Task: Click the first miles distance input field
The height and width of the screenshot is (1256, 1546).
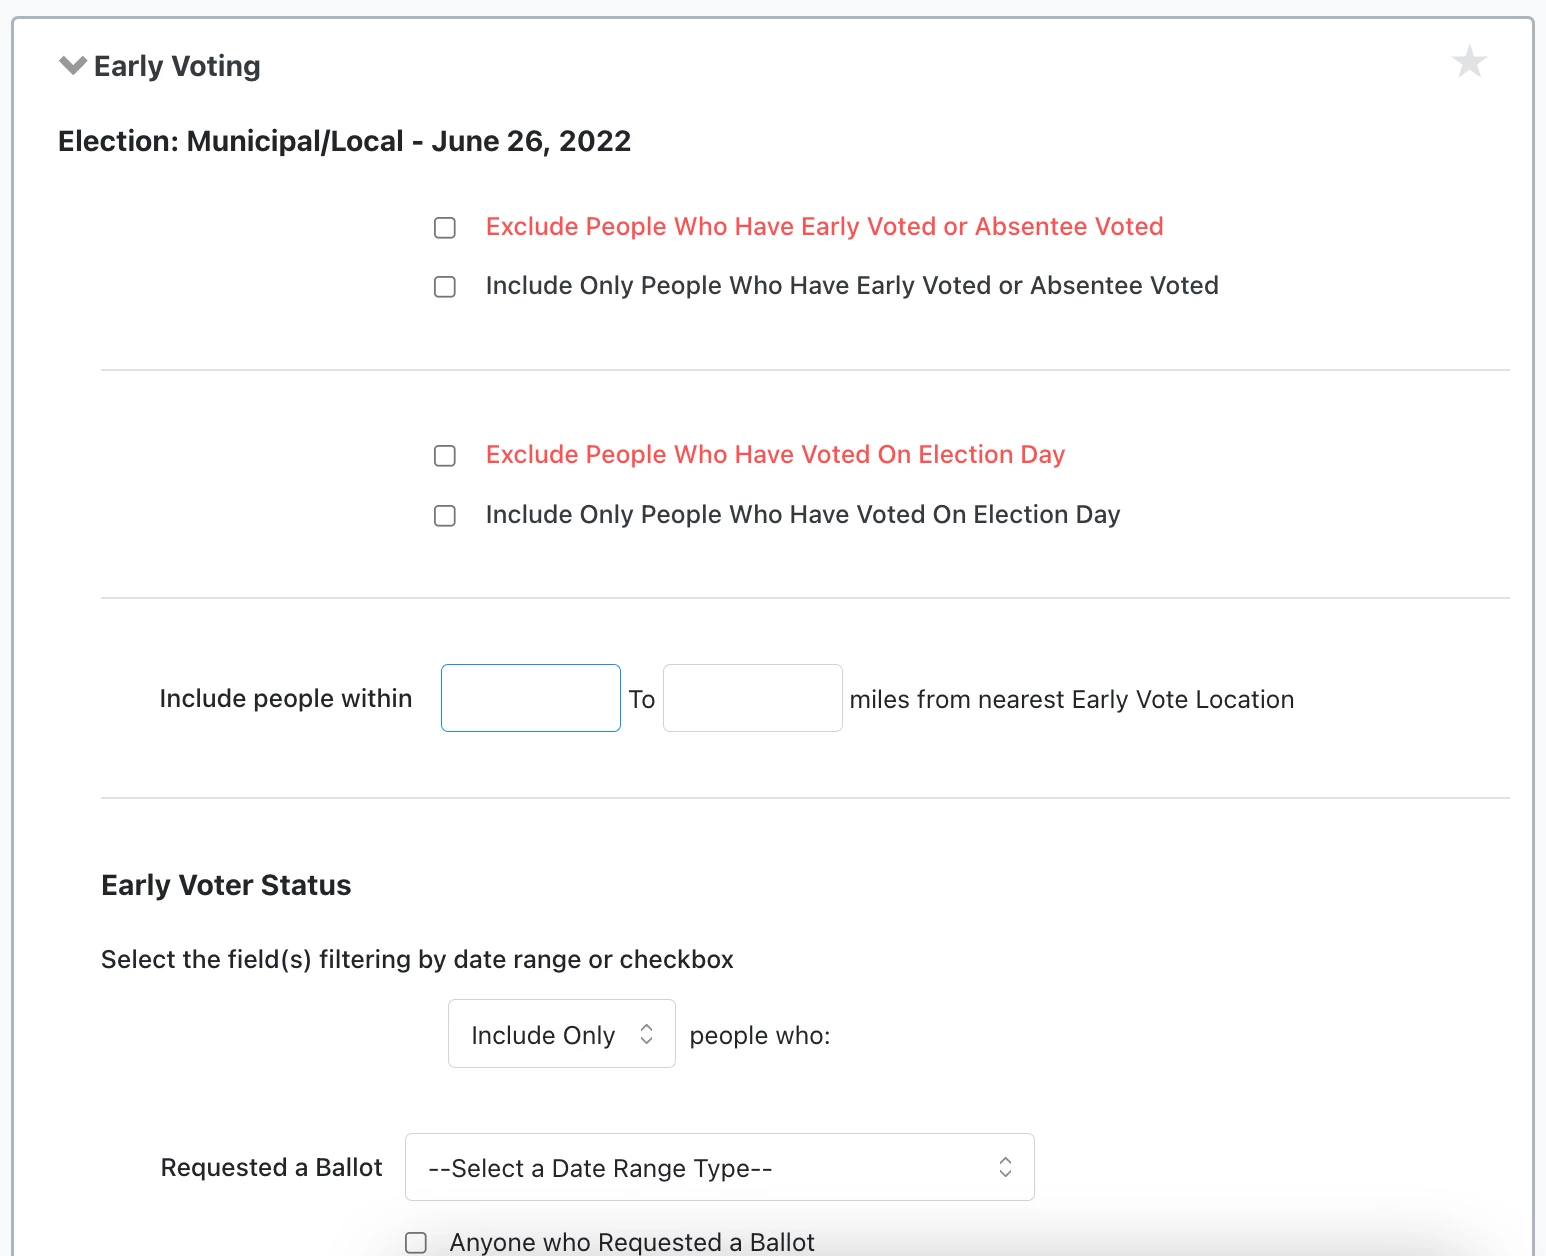Action: pyautogui.click(x=530, y=697)
